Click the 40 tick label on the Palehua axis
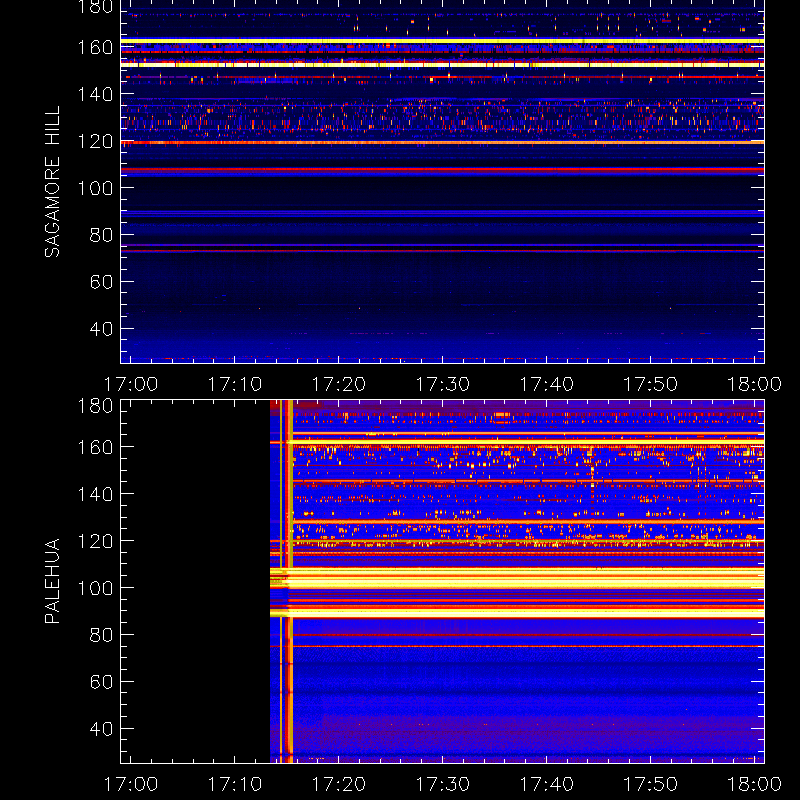Screen dimensions: 800x800 coord(101,729)
